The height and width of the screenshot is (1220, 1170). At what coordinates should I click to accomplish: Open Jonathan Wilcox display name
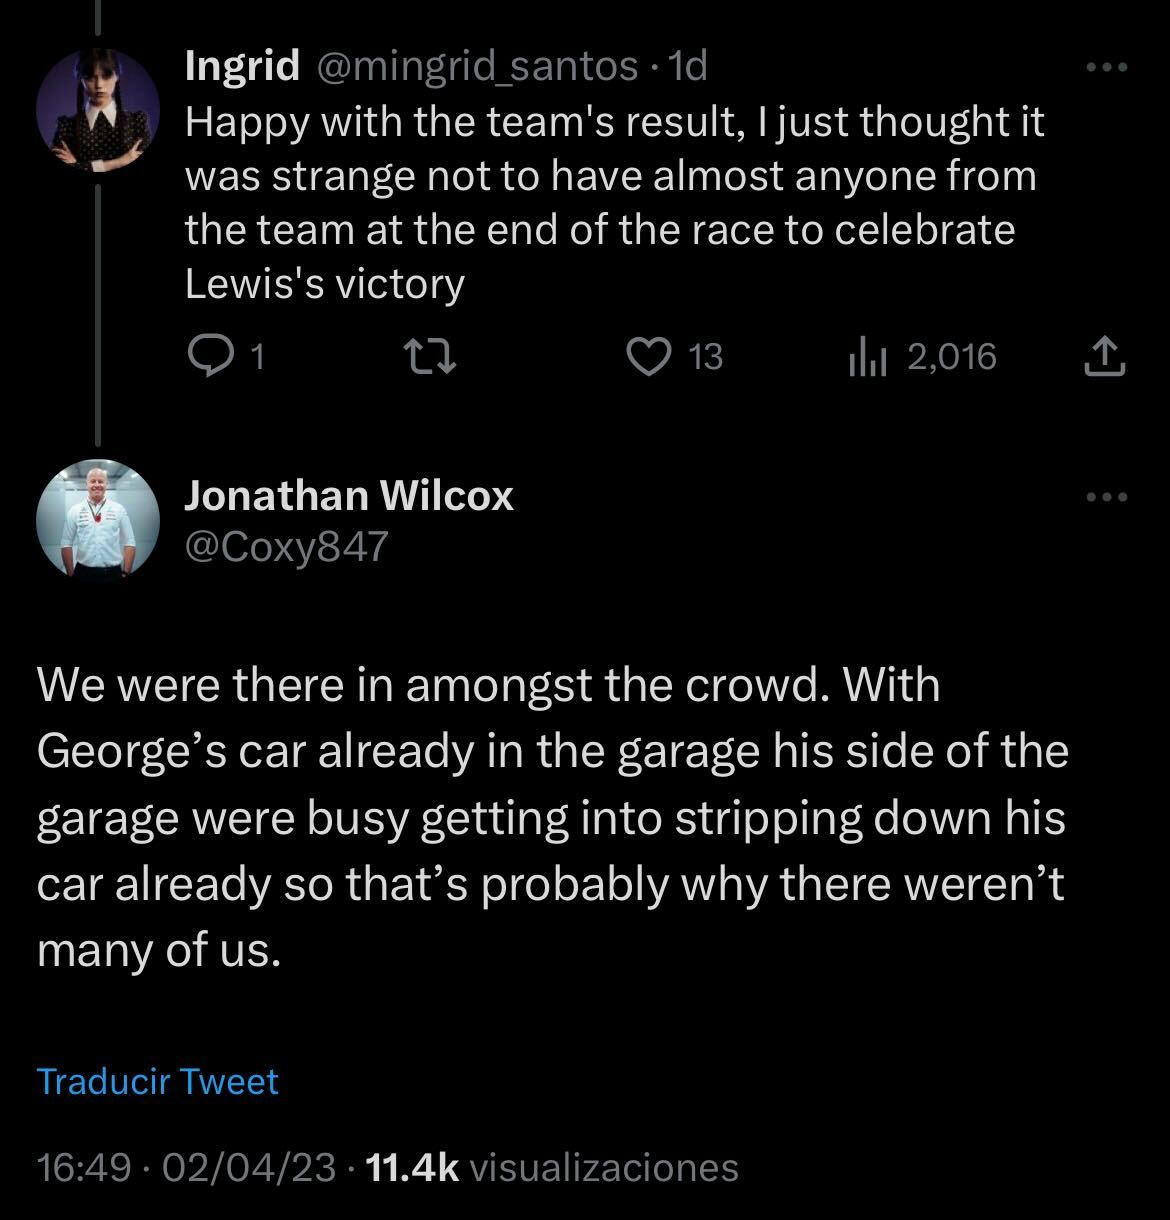tap(349, 496)
